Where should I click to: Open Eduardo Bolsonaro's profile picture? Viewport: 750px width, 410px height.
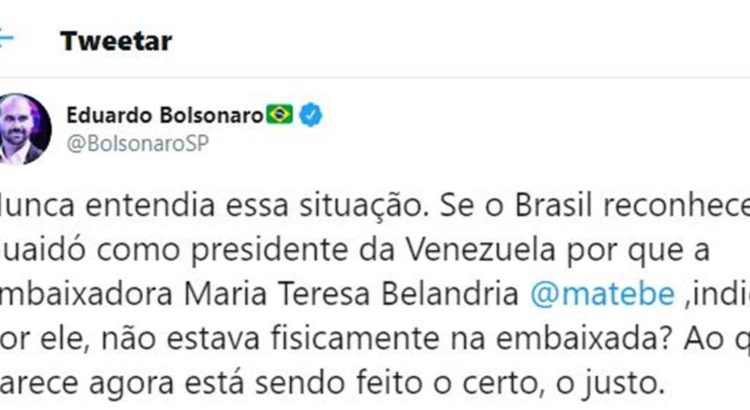pos(24,129)
